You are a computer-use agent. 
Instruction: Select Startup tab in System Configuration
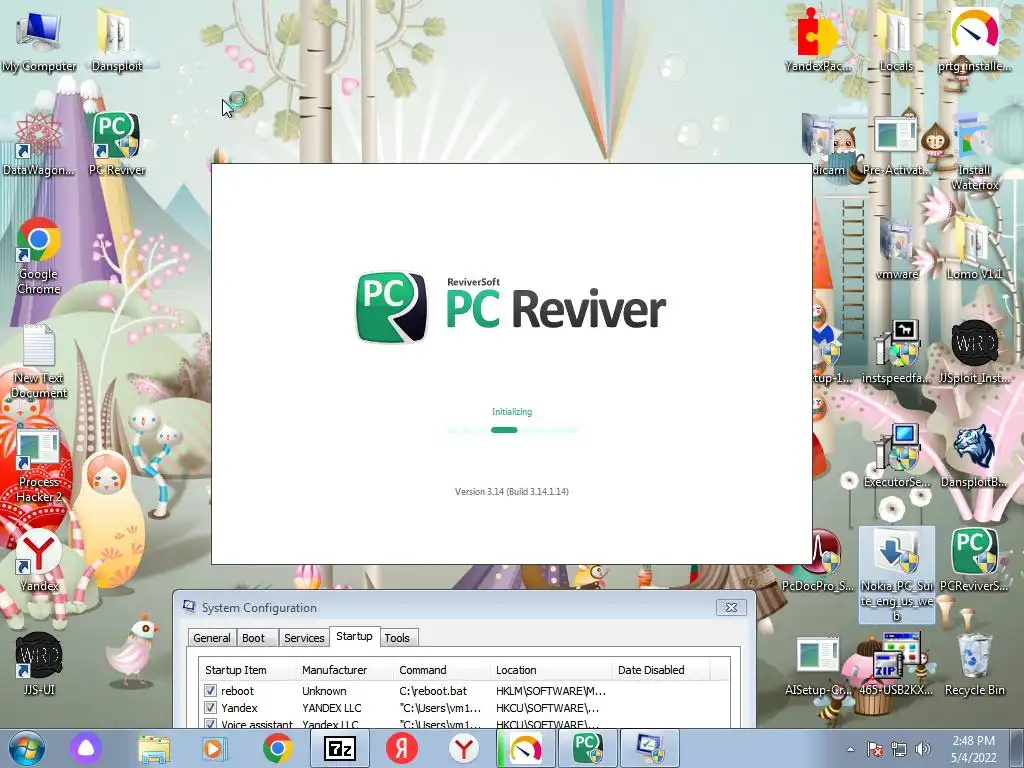(354, 636)
